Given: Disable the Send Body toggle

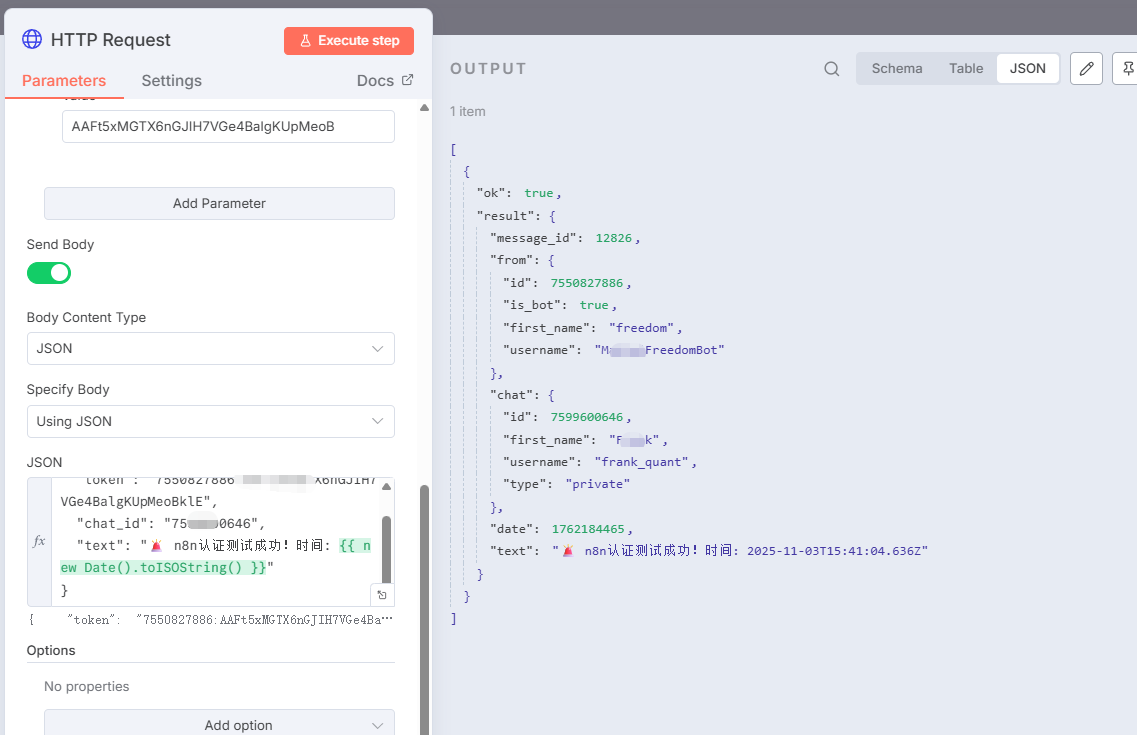Looking at the screenshot, I should (x=49, y=273).
